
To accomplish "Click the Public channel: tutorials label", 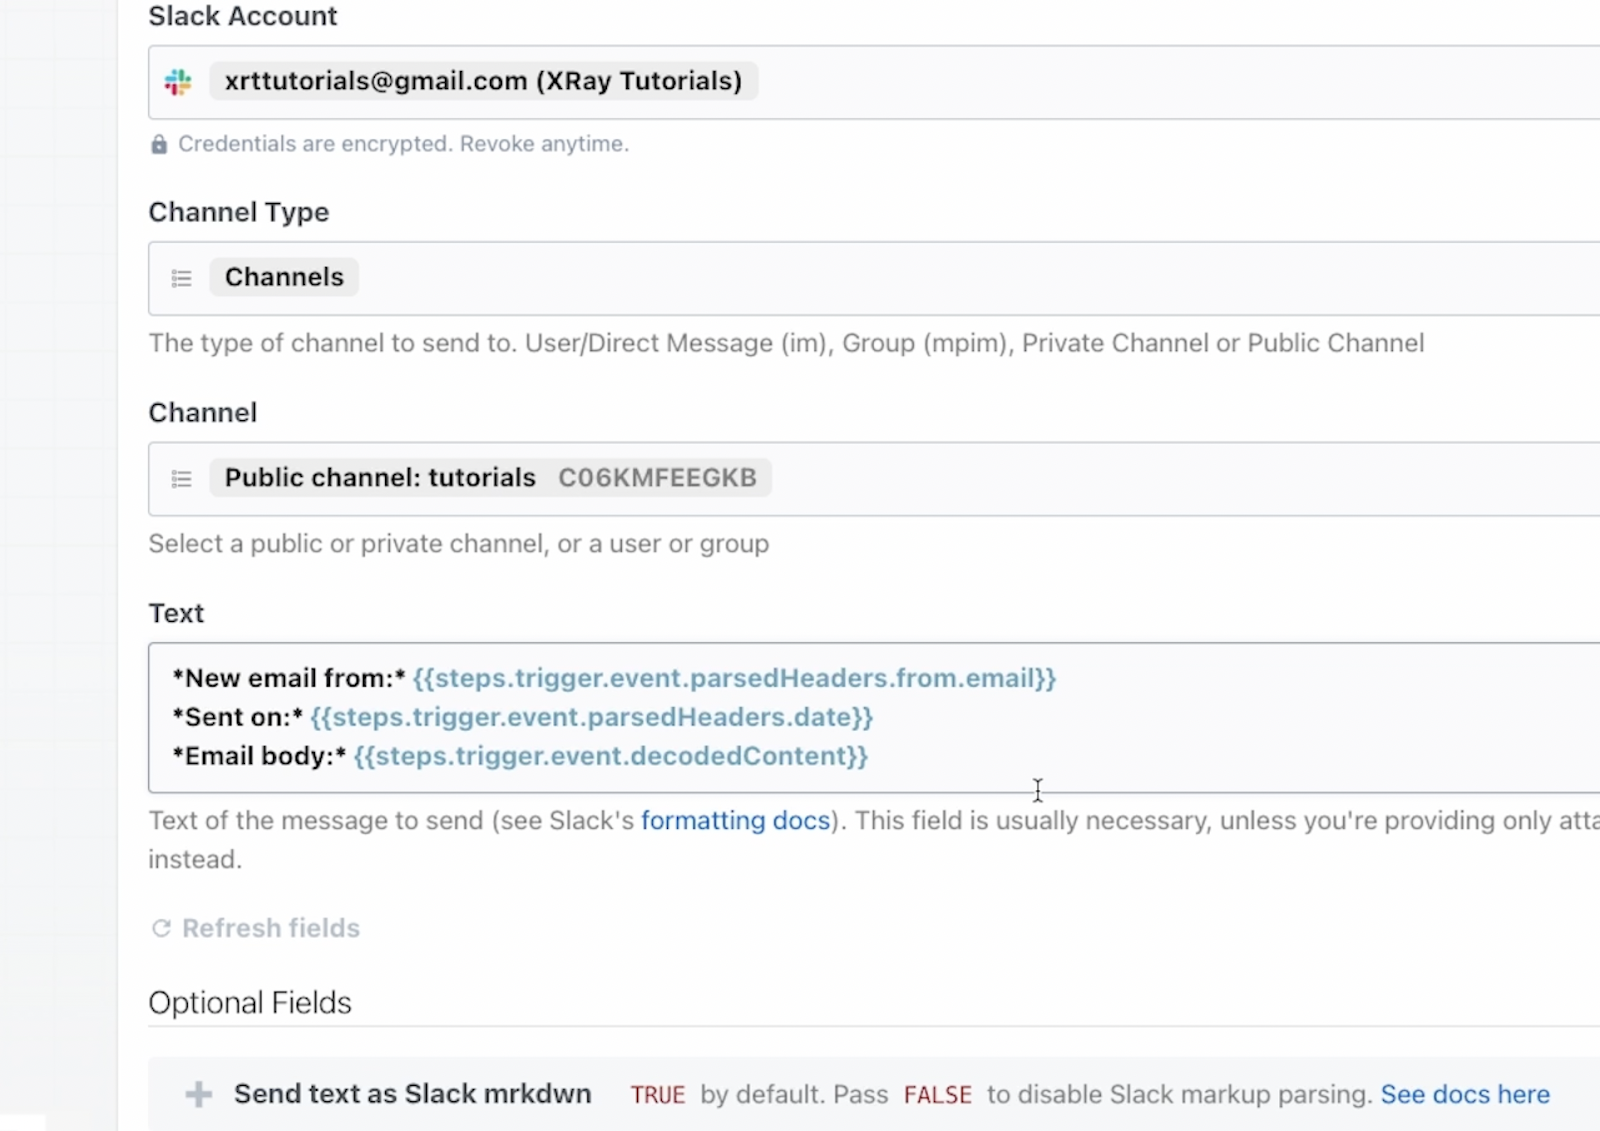I will [x=380, y=478].
